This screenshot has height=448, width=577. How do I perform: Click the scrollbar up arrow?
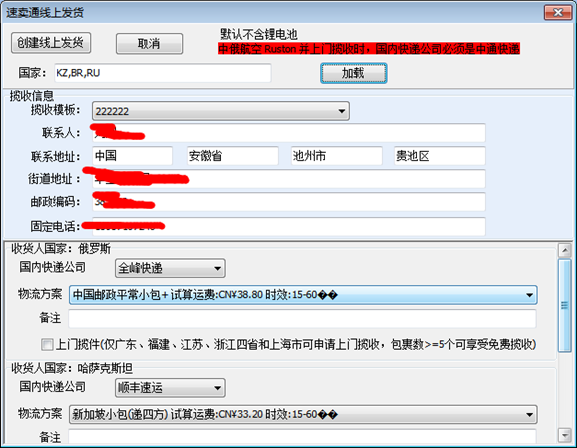coord(564,250)
